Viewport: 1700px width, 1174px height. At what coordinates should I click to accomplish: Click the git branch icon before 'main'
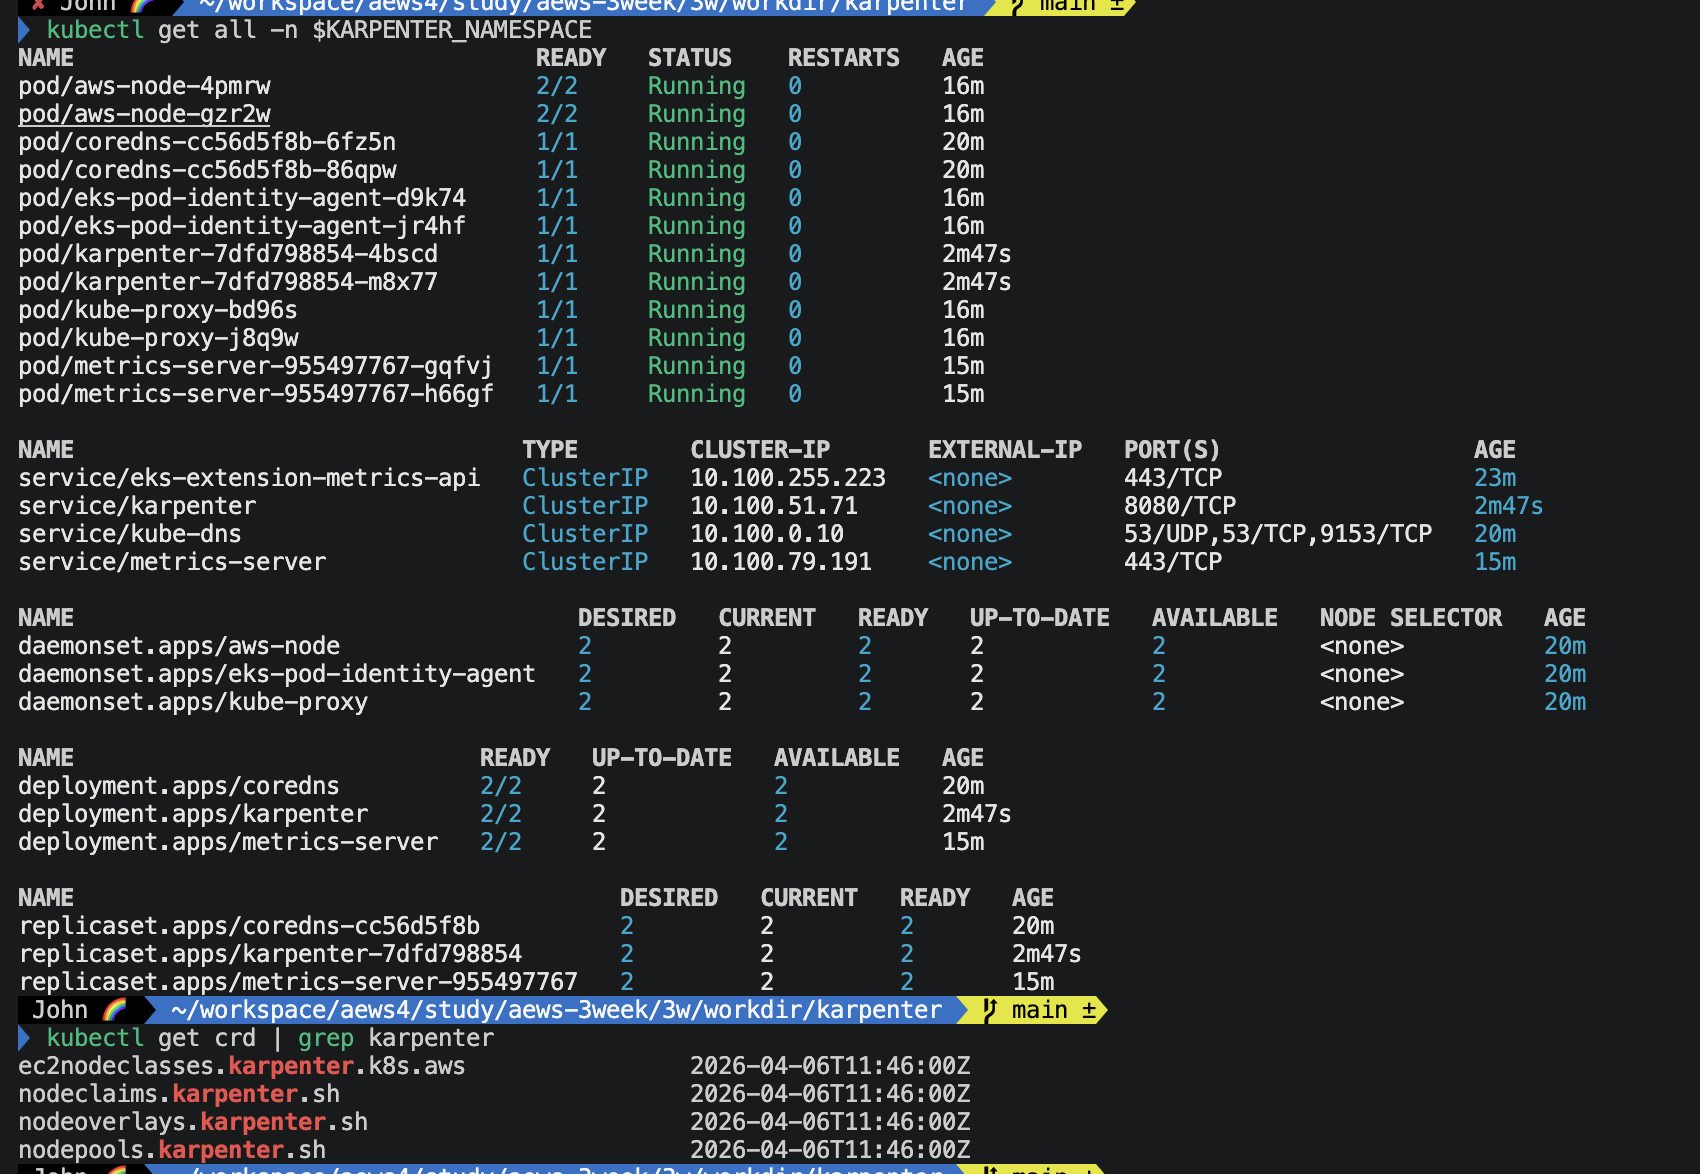coord(990,1010)
